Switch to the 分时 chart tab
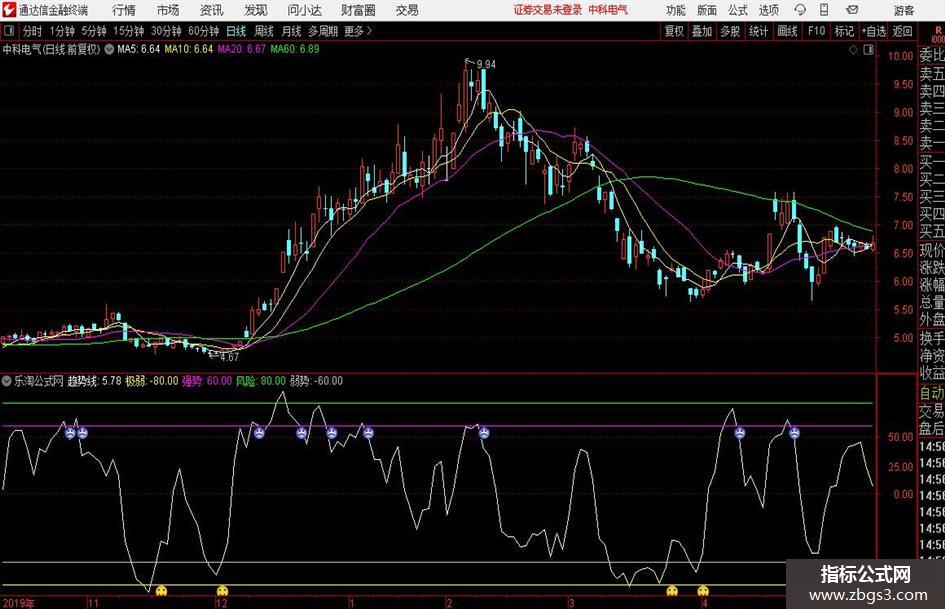 click(x=33, y=31)
